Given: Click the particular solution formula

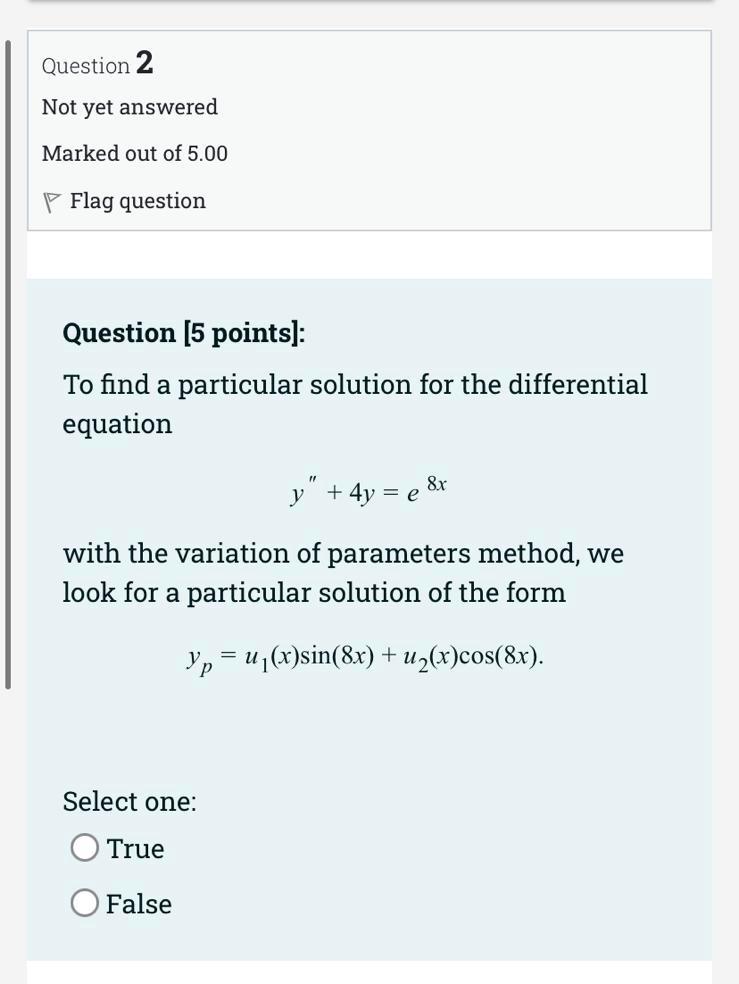Looking at the screenshot, I should [x=365, y=655].
